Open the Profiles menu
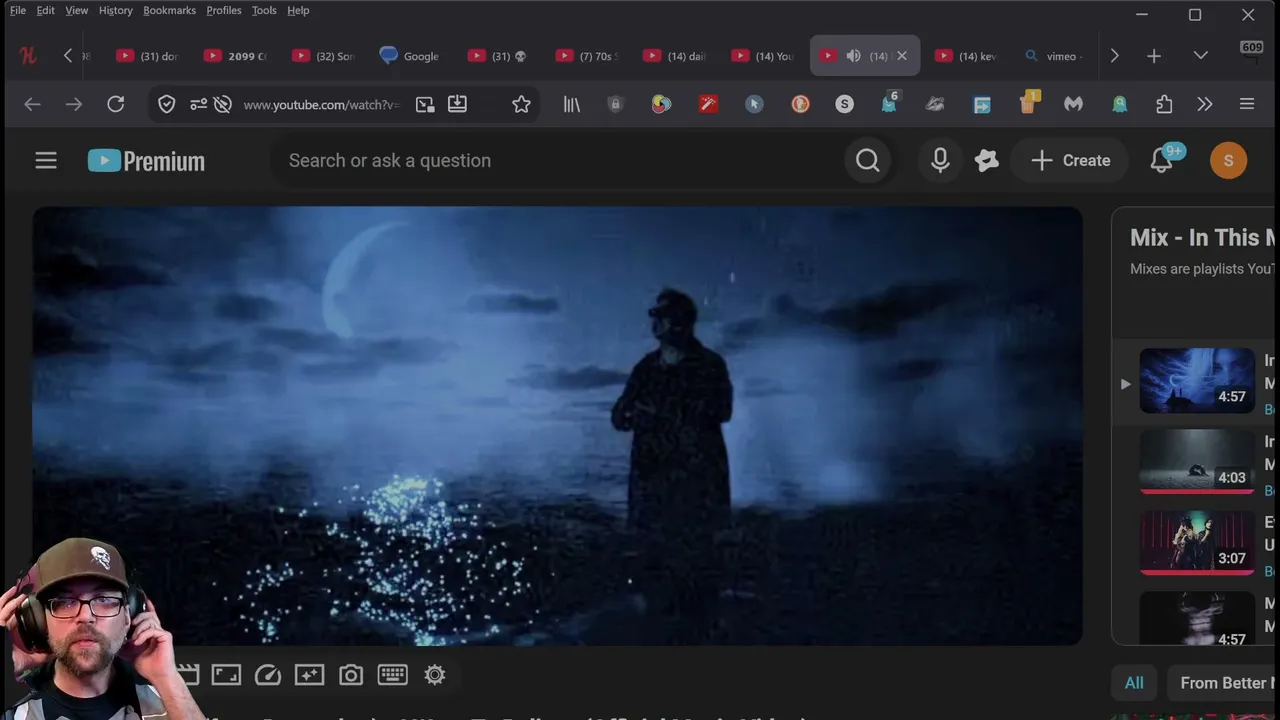 [224, 10]
